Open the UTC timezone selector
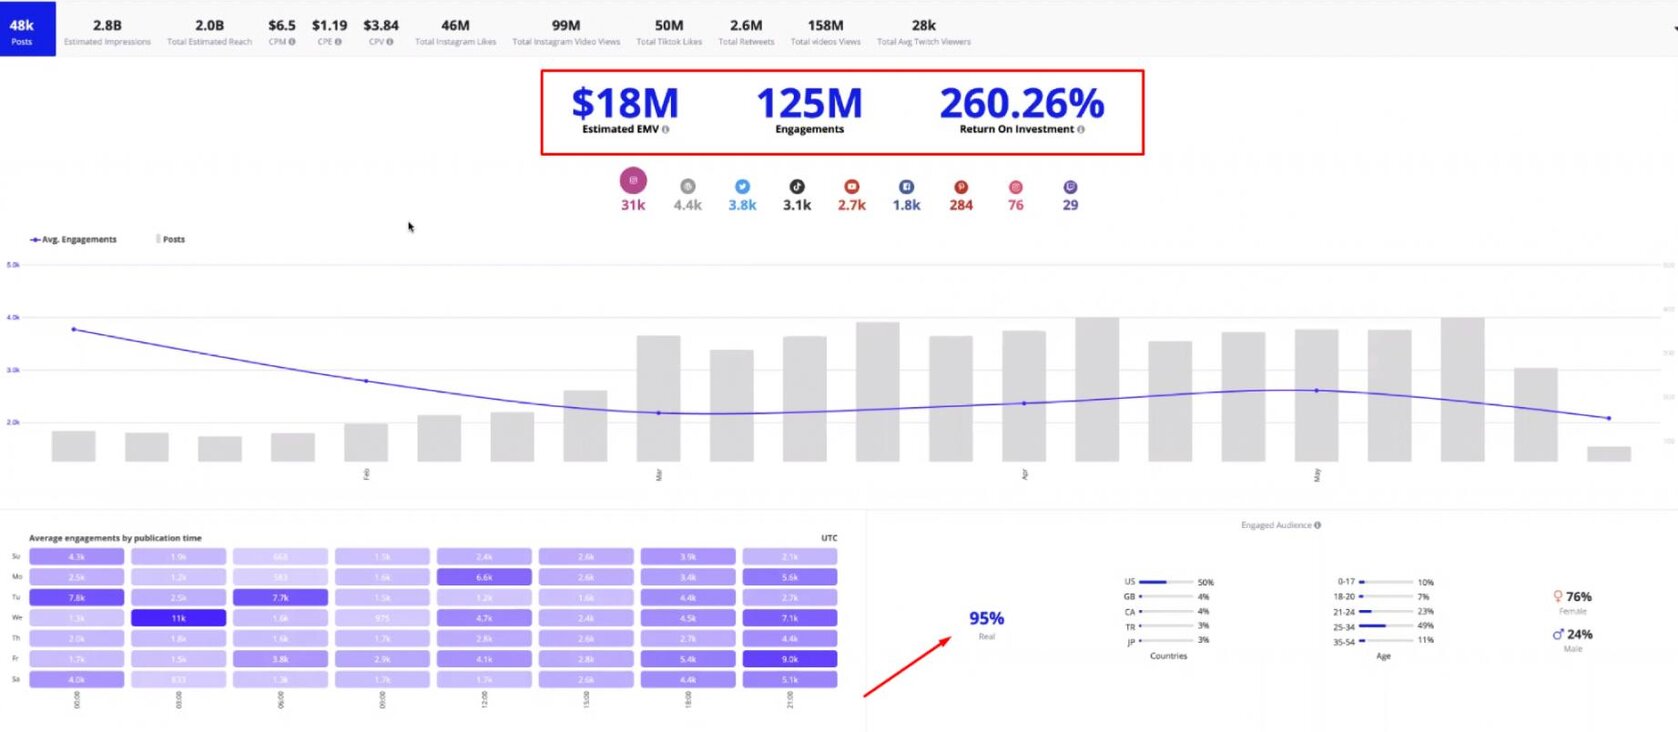 tap(829, 538)
